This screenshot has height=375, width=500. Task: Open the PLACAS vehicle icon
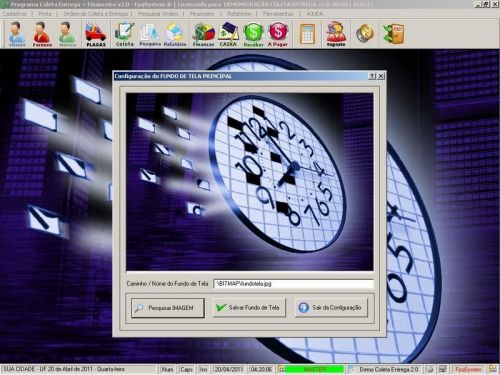coord(96,34)
